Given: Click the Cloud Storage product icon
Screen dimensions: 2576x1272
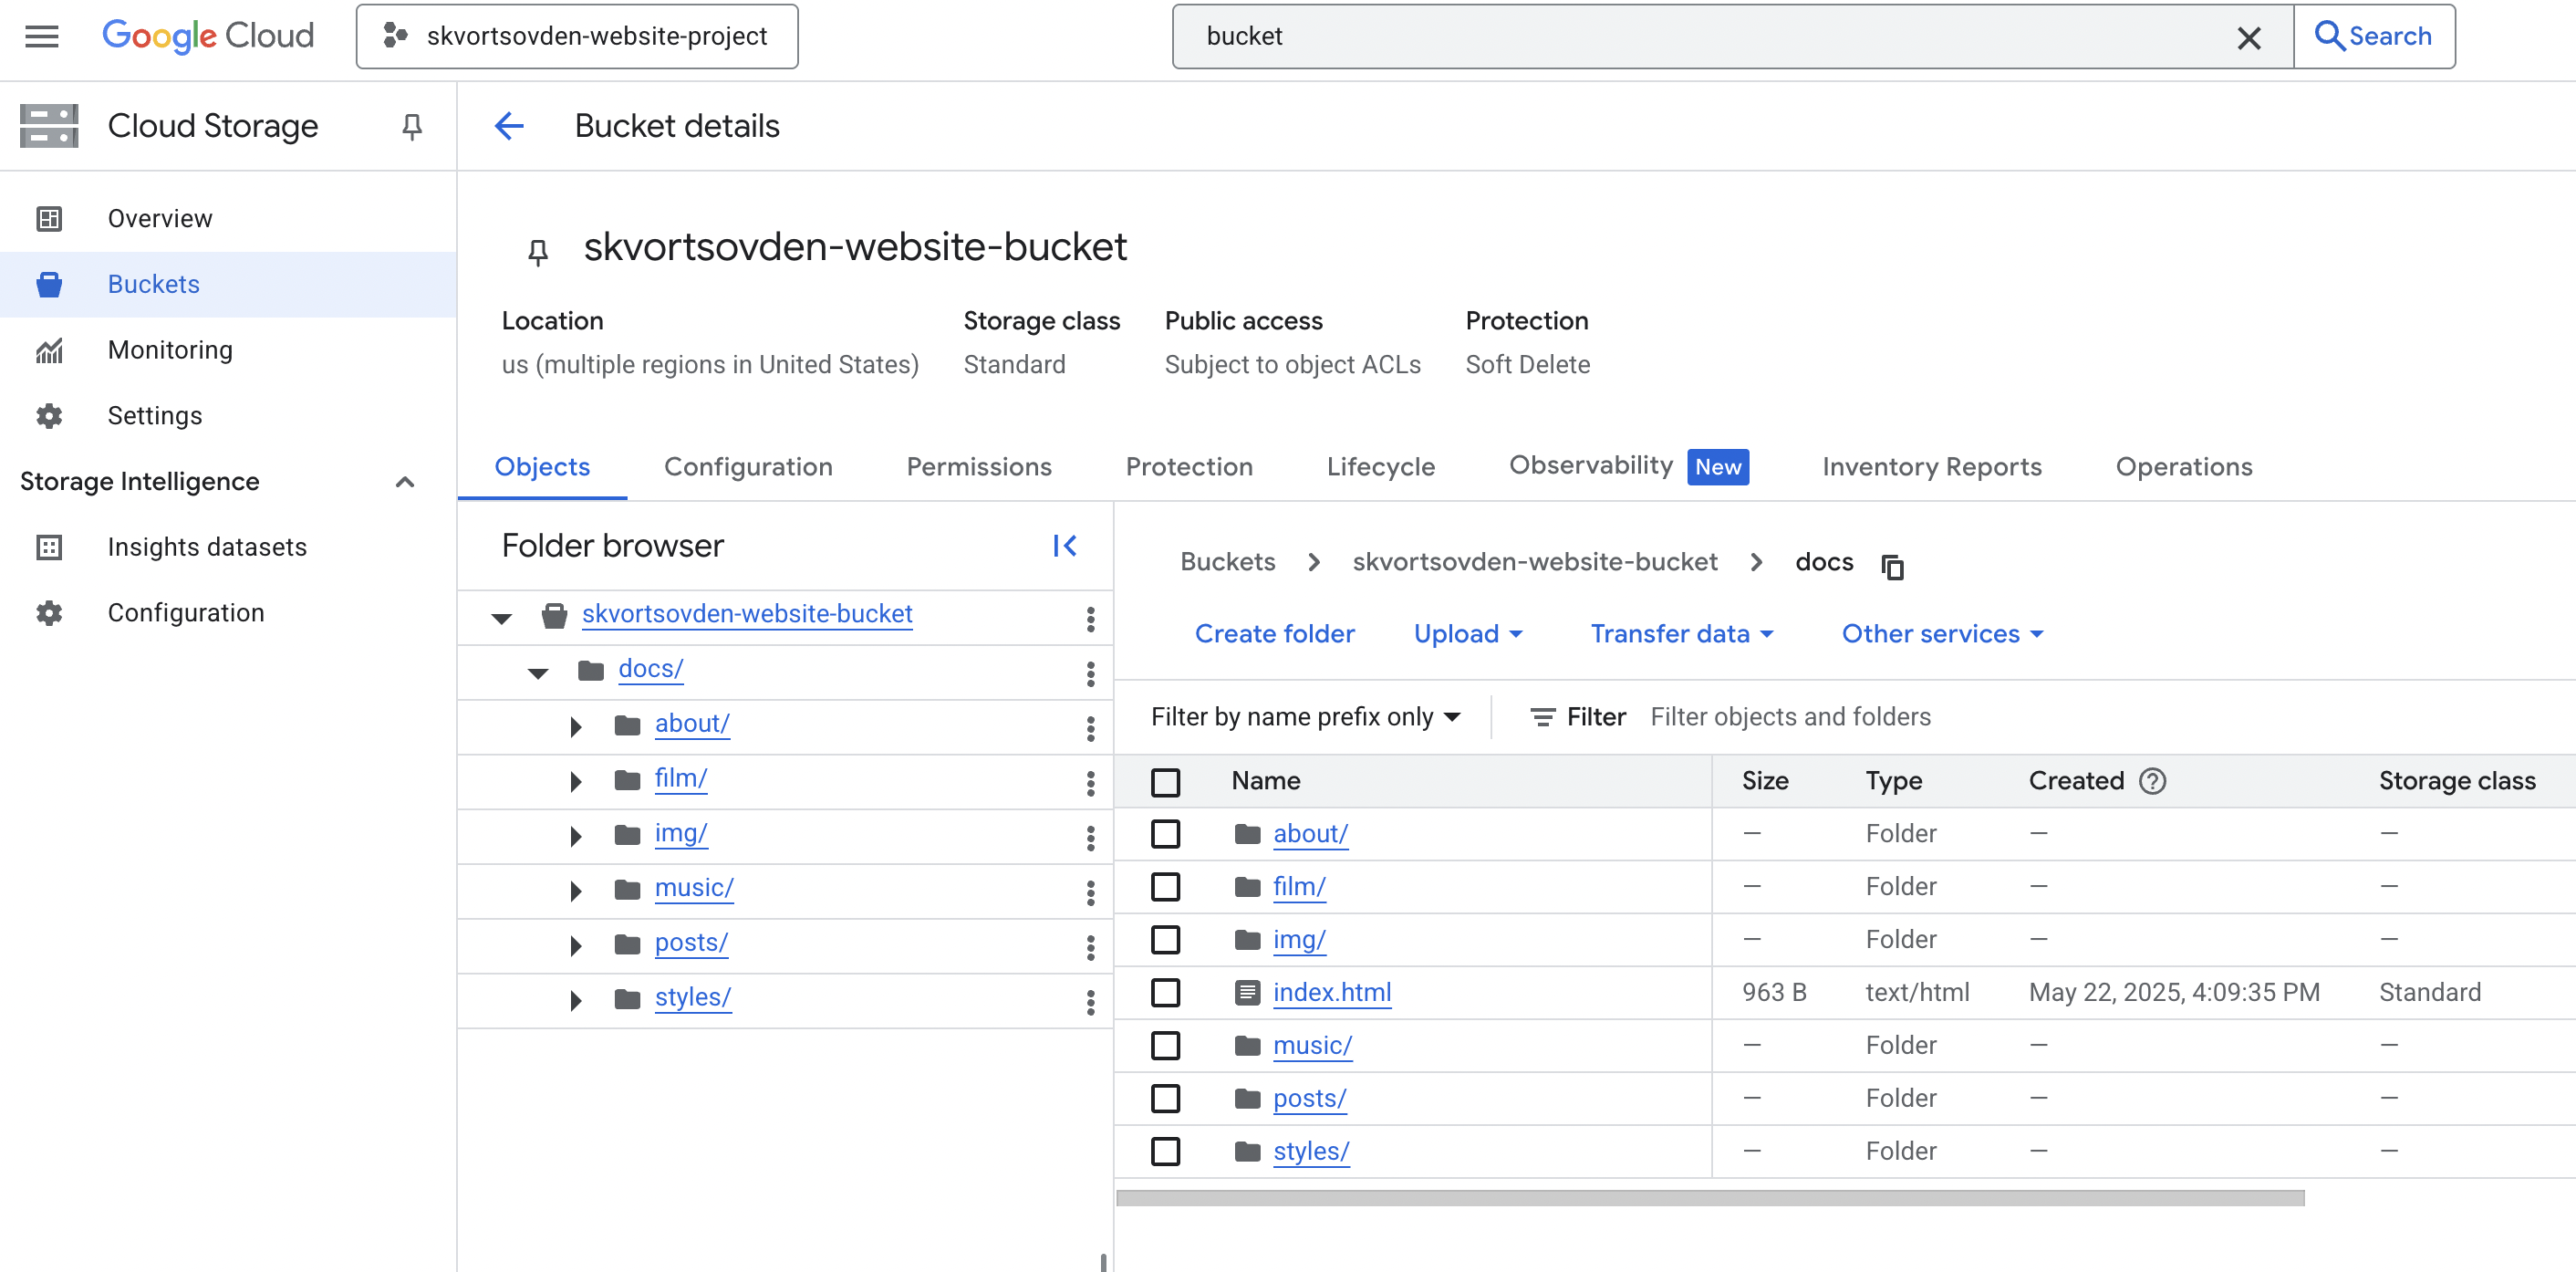Looking at the screenshot, I should [49, 126].
